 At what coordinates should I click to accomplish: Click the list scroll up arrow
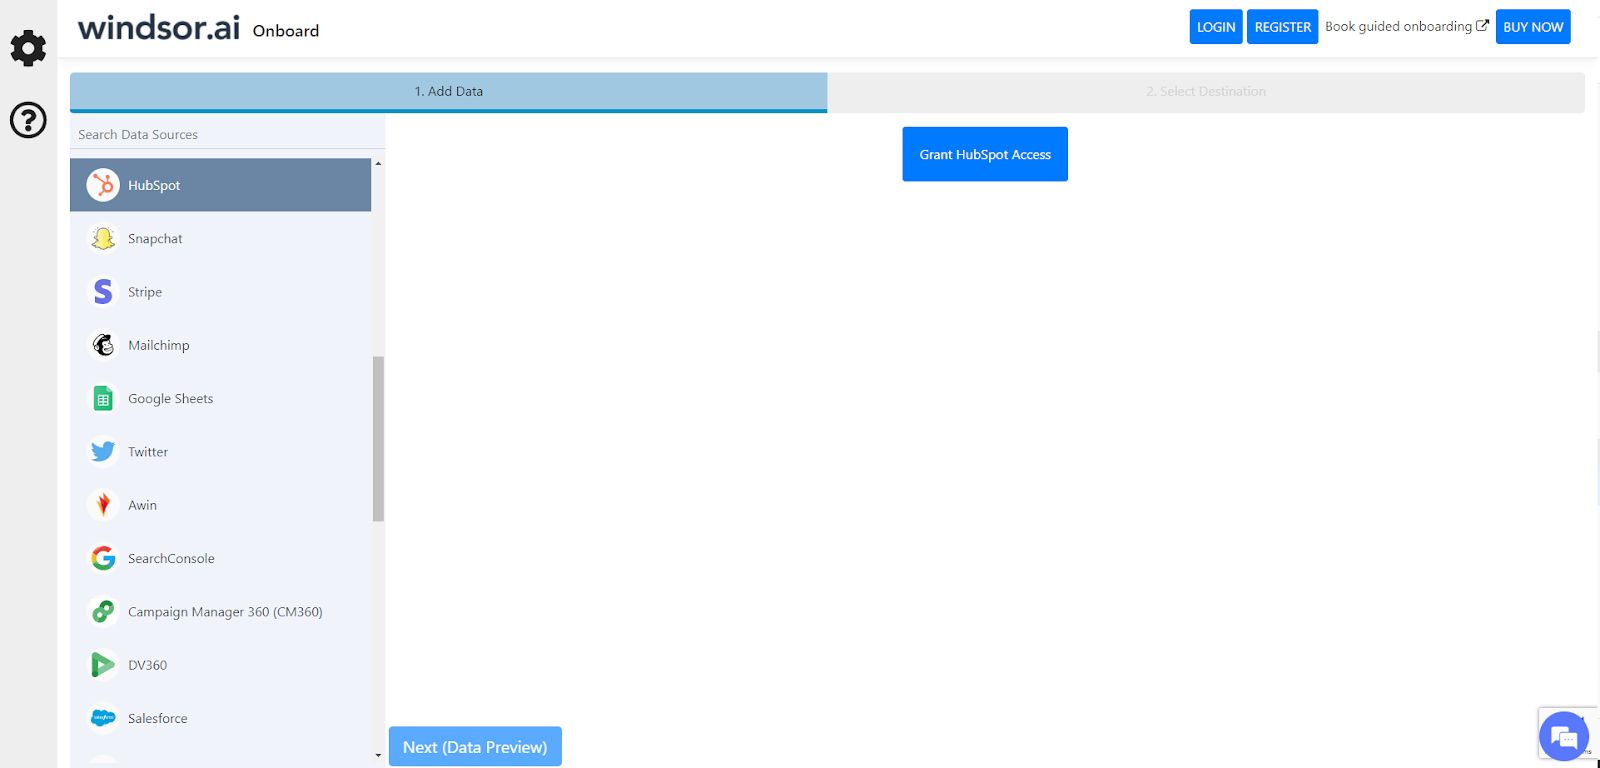pyautogui.click(x=378, y=163)
